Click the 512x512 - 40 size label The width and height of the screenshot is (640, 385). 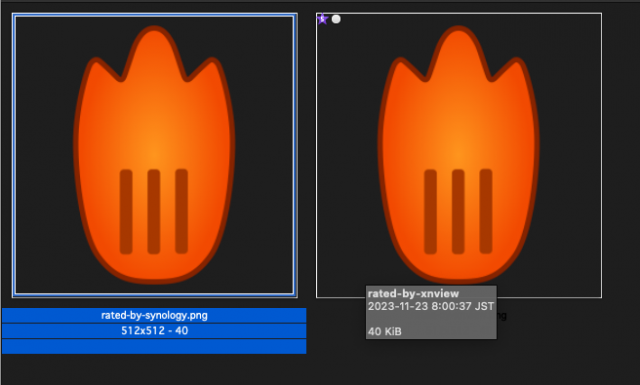click(x=154, y=331)
